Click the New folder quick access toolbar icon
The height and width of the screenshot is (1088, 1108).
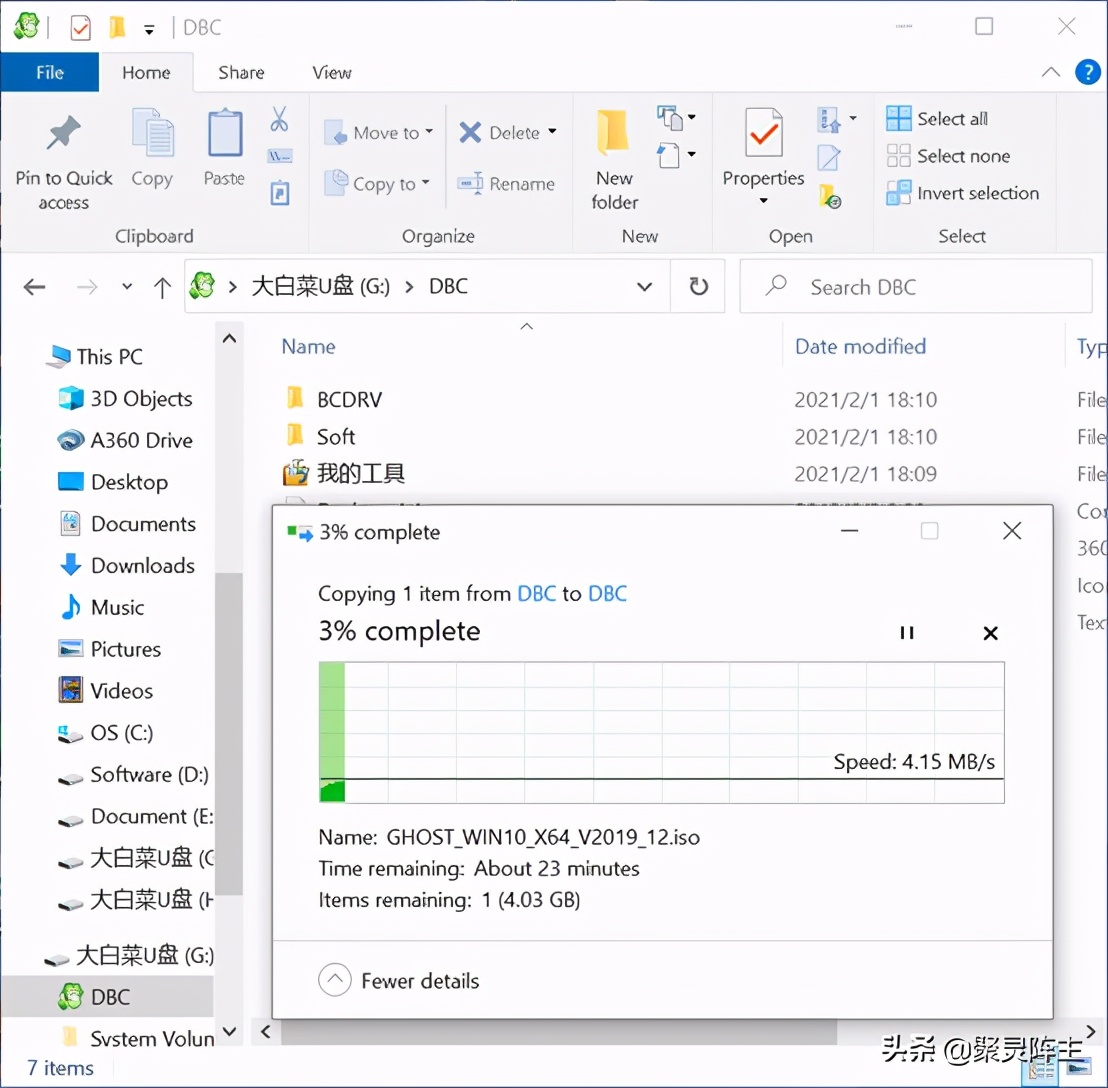click(117, 28)
